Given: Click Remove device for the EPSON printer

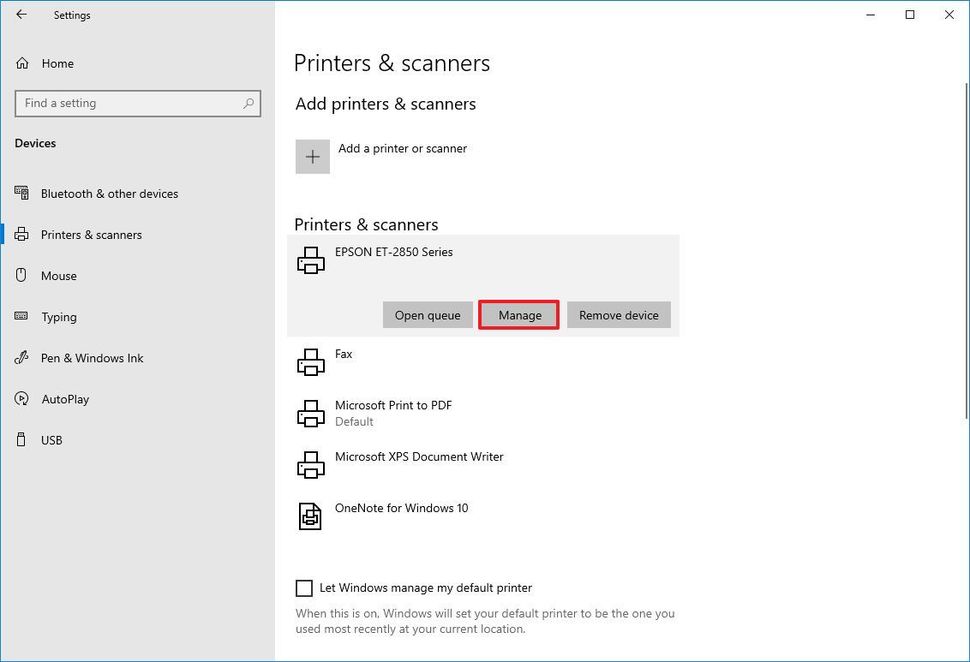Looking at the screenshot, I should (618, 314).
